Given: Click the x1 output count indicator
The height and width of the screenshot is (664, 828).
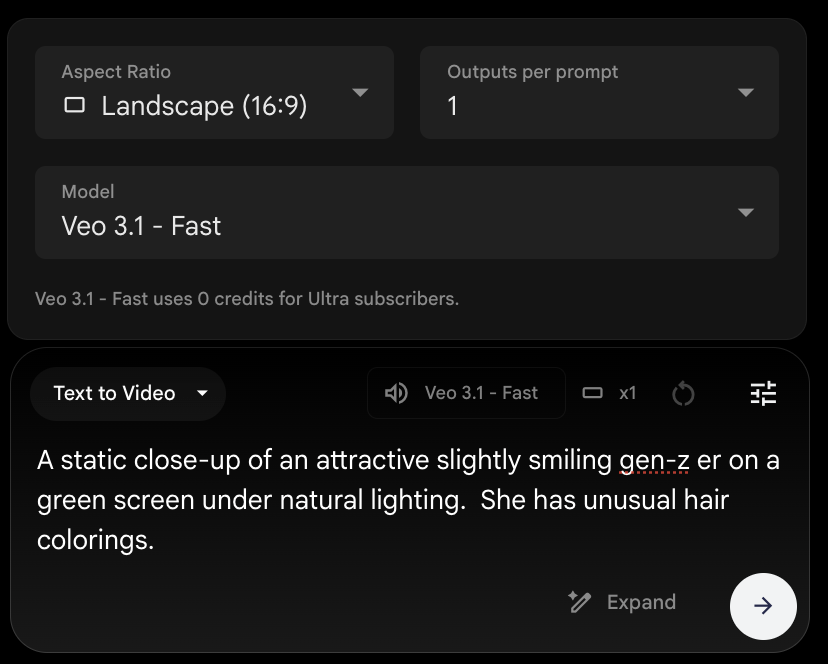Looking at the screenshot, I should tap(627, 393).
